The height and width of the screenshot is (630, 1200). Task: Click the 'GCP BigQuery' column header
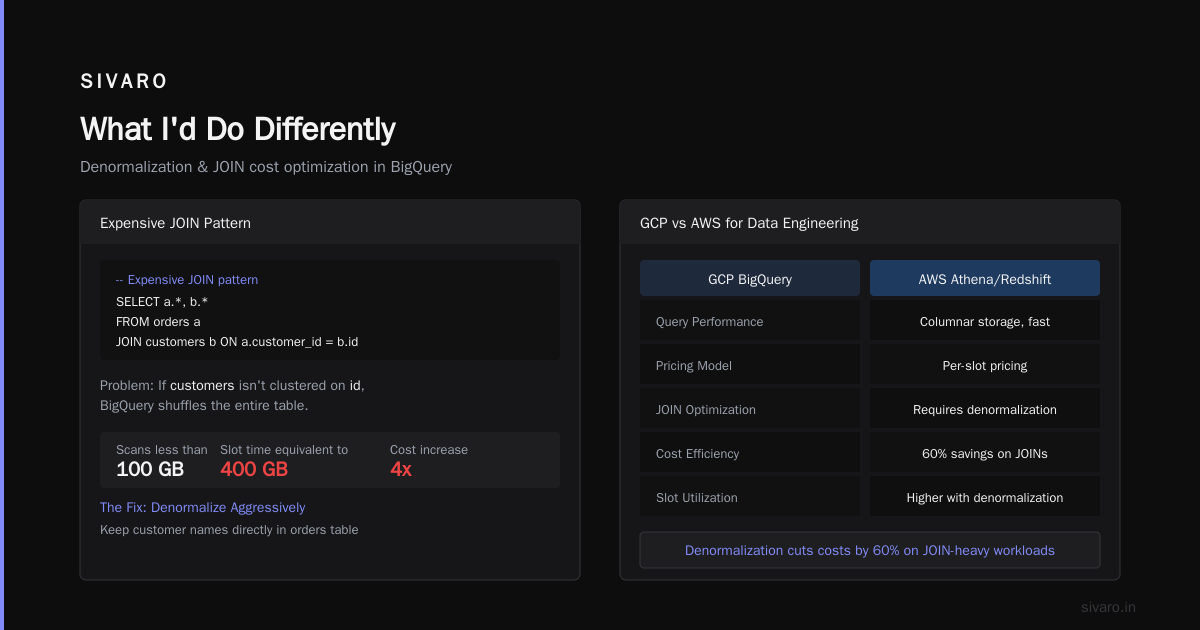[750, 279]
